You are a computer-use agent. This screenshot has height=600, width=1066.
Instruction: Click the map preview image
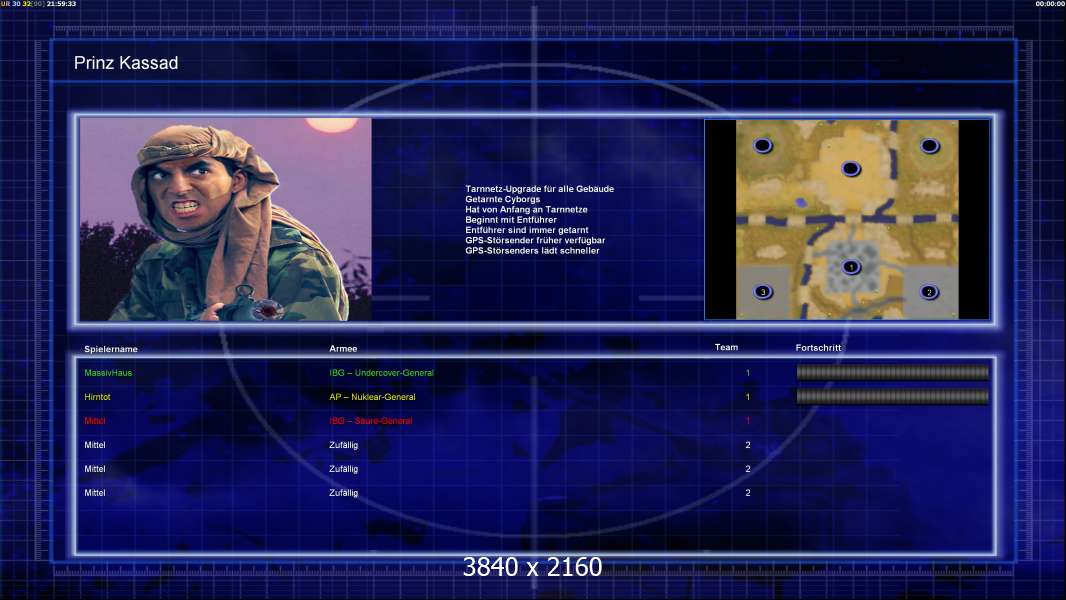tap(847, 219)
